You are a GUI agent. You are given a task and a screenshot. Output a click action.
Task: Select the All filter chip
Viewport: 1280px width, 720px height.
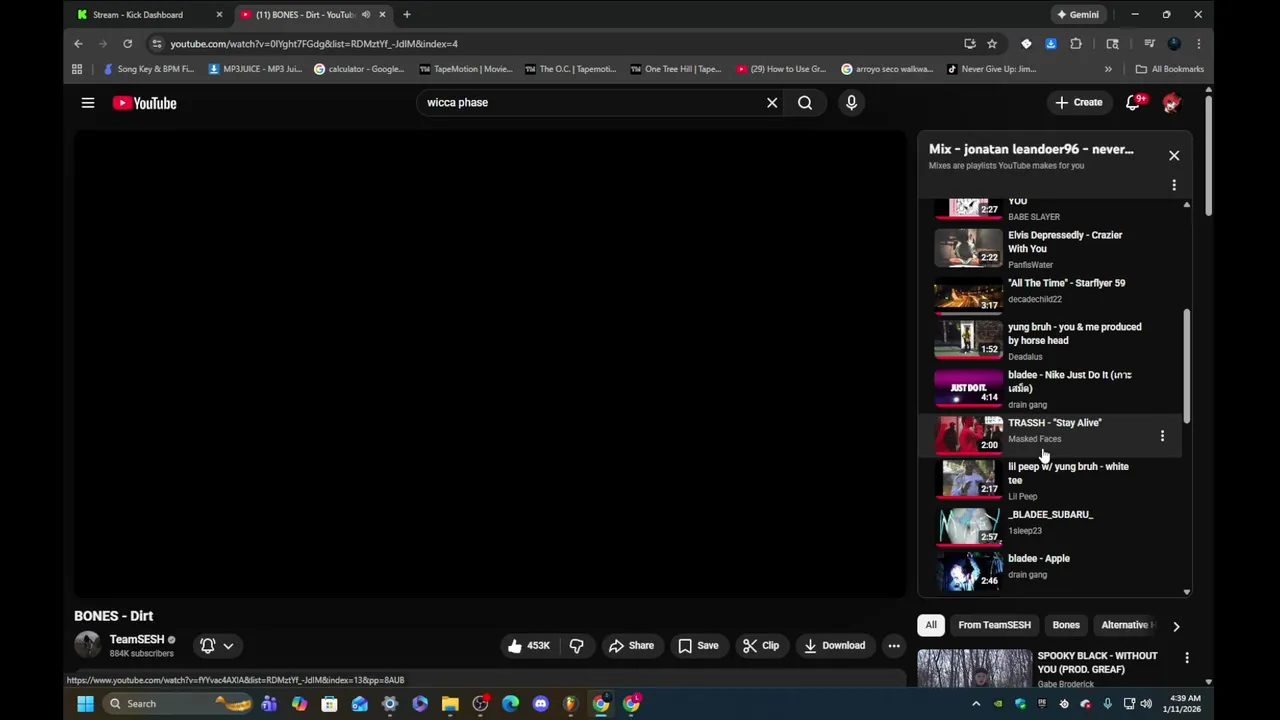(x=931, y=625)
